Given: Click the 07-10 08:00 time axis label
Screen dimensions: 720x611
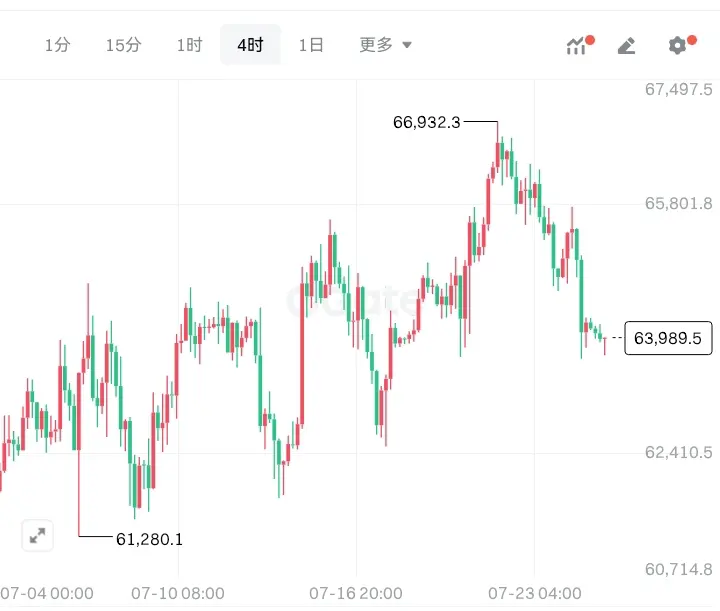Looking at the screenshot, I should tap(178, 593).
